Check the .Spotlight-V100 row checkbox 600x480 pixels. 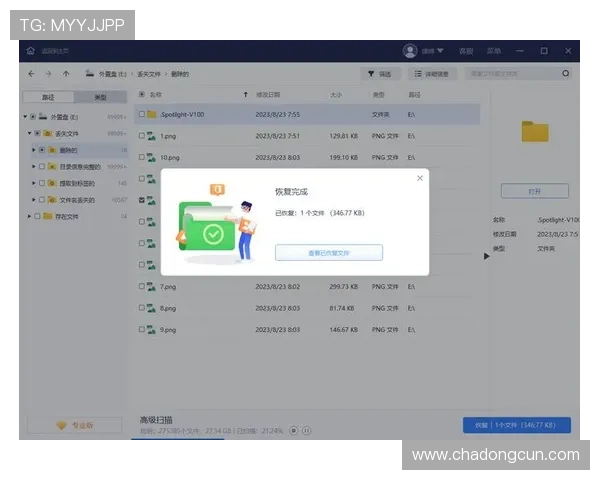142,114
